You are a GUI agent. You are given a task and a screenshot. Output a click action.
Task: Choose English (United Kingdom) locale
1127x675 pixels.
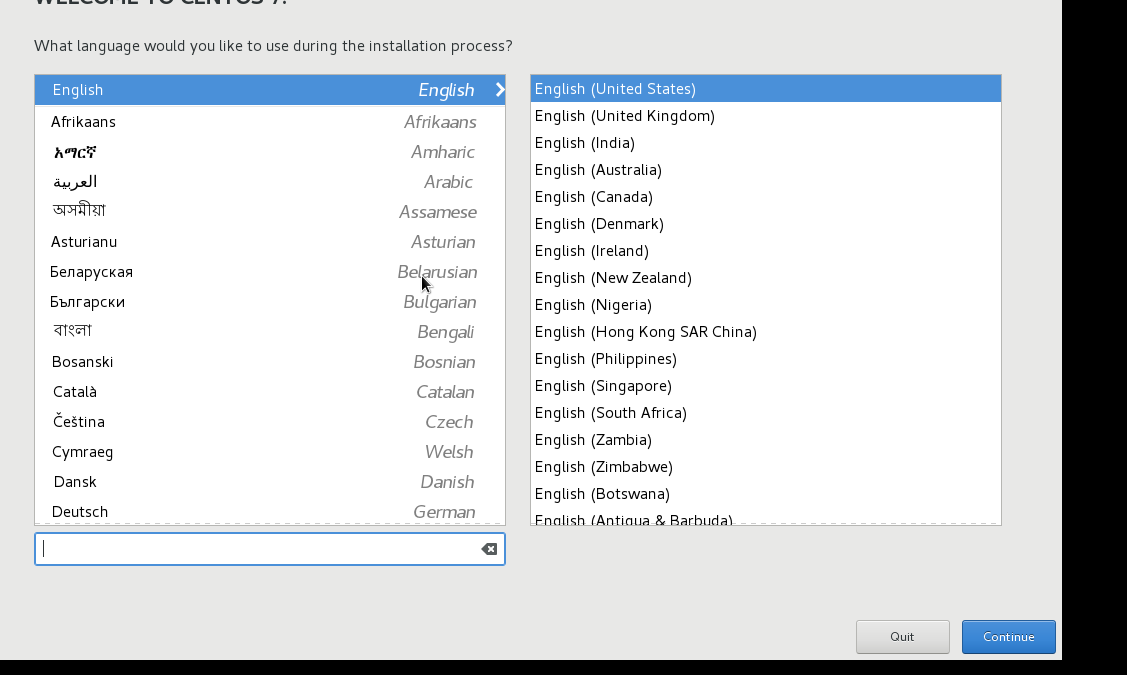765,116
